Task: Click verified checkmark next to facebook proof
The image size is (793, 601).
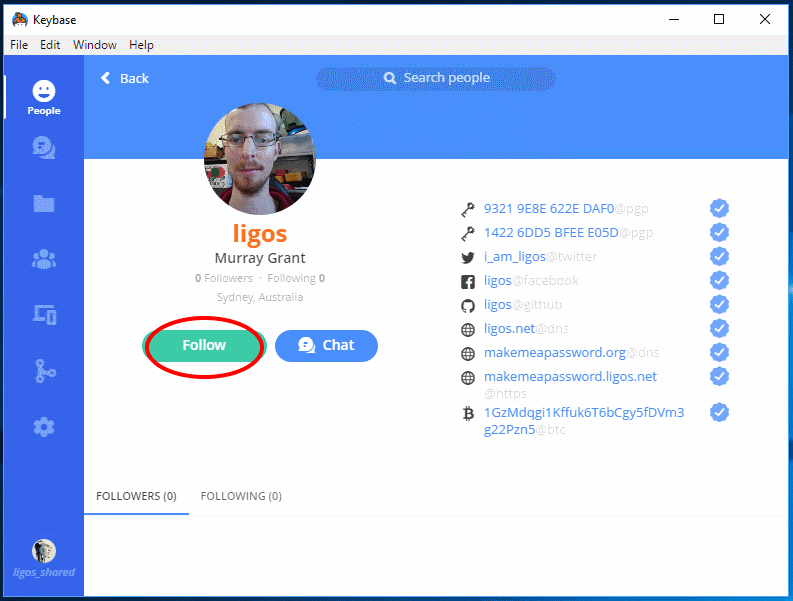Action: click(x=719, y=280)
